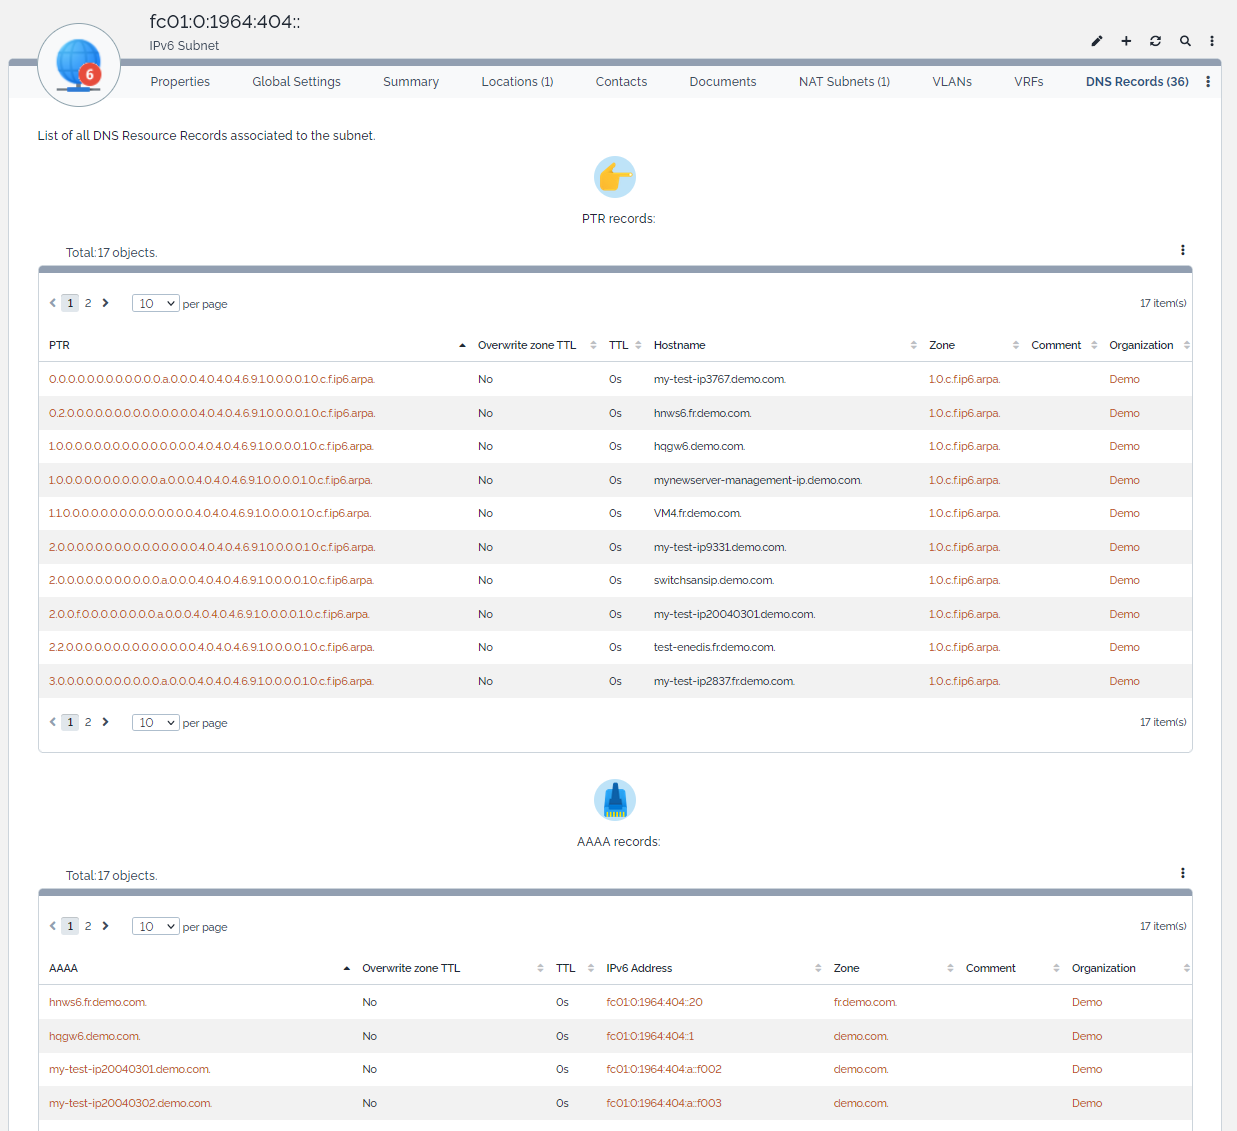Click the IPv6 subnet globe icon
The image size is (1237, 1131).
(79, 65)
